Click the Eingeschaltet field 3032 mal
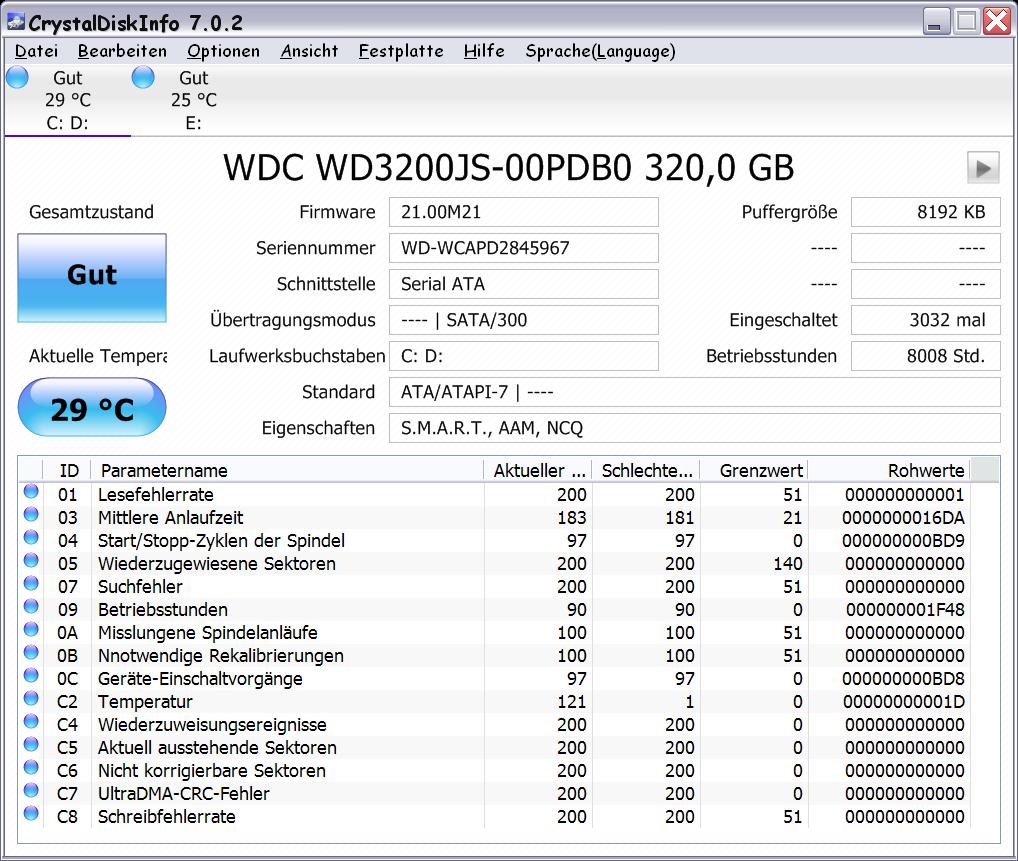Screen dimensions: 1018x861 pos(926,320)
